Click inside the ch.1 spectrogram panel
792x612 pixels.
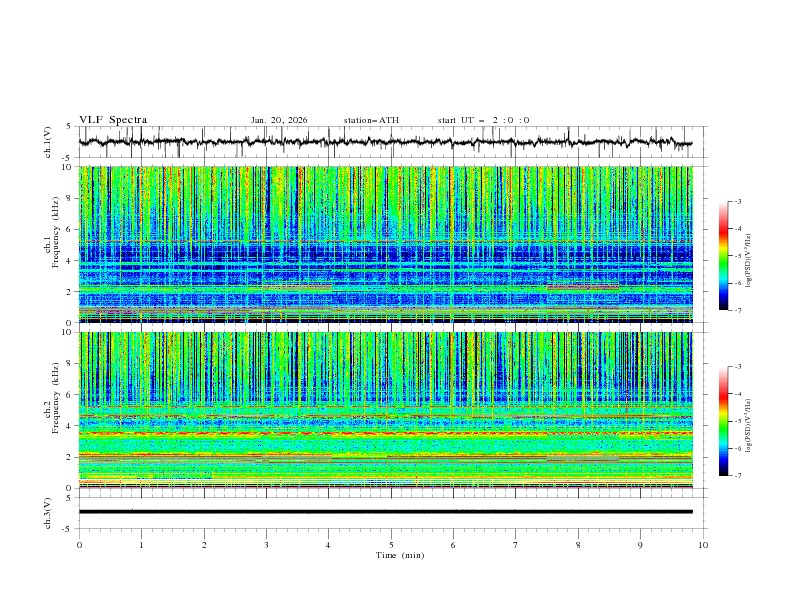(390, 244)
